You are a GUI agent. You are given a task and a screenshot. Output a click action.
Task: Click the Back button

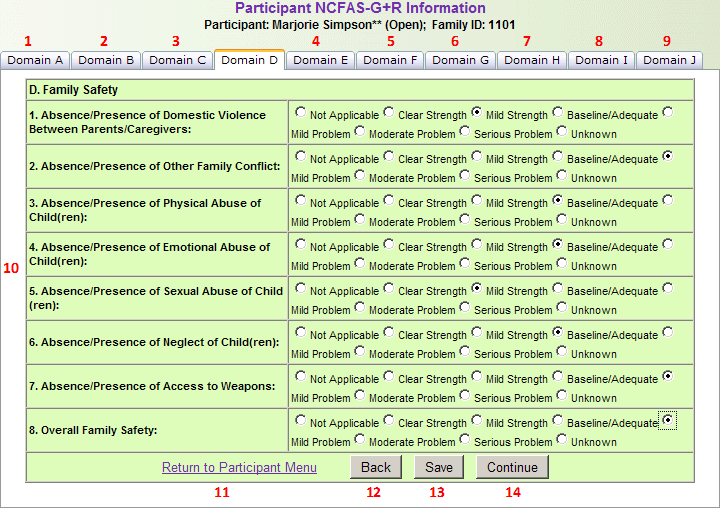(x=376, y=467)
